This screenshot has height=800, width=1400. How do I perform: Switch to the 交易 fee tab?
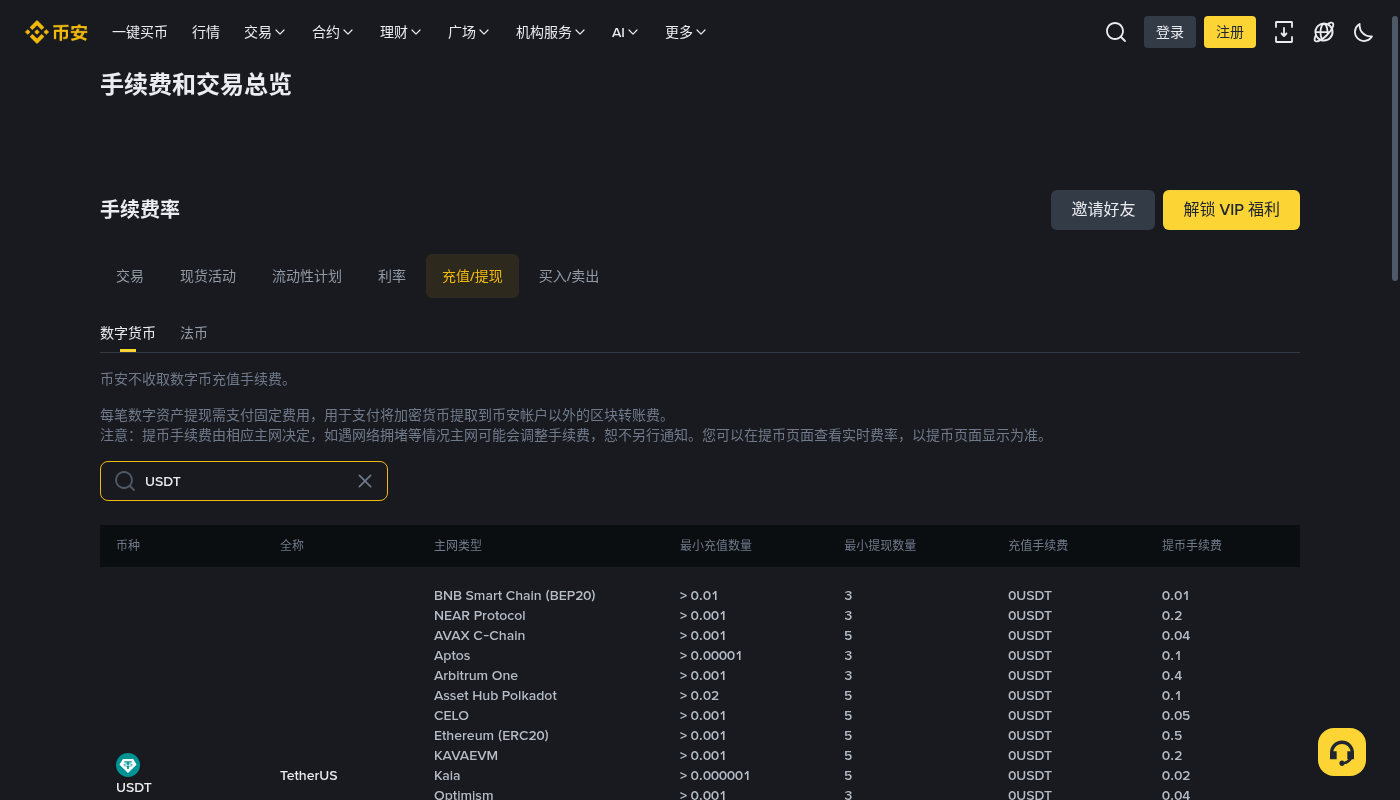tap(130, 276)
